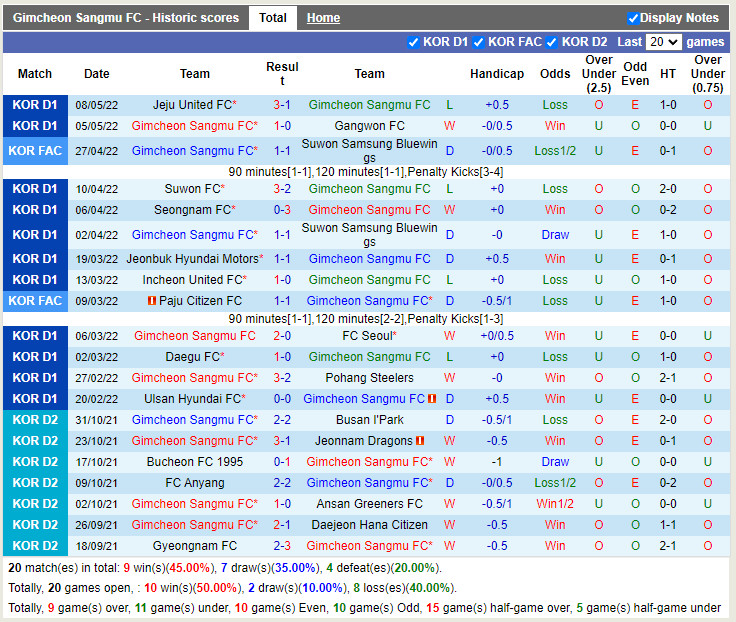The image size is (736, 622).
Task: Click the Odd Even column header
Action: click(635, 74)
